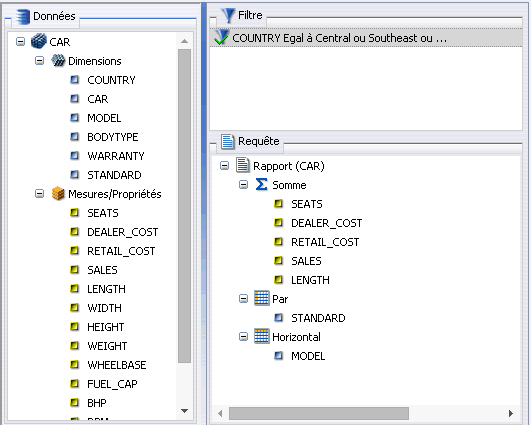This screenshot has height=425, width=531.
Task: Collapse the Dimensions branch
Action: pos(40,61)
